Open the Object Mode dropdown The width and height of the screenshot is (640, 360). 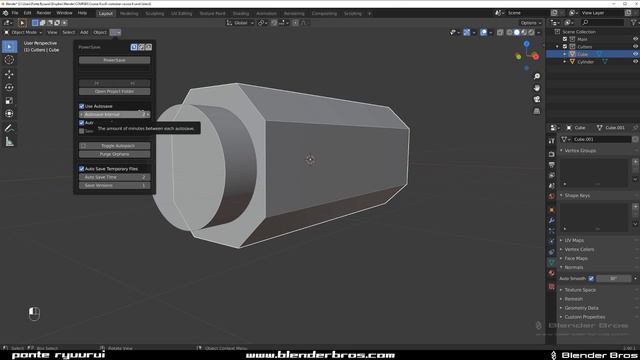[24, 32]
